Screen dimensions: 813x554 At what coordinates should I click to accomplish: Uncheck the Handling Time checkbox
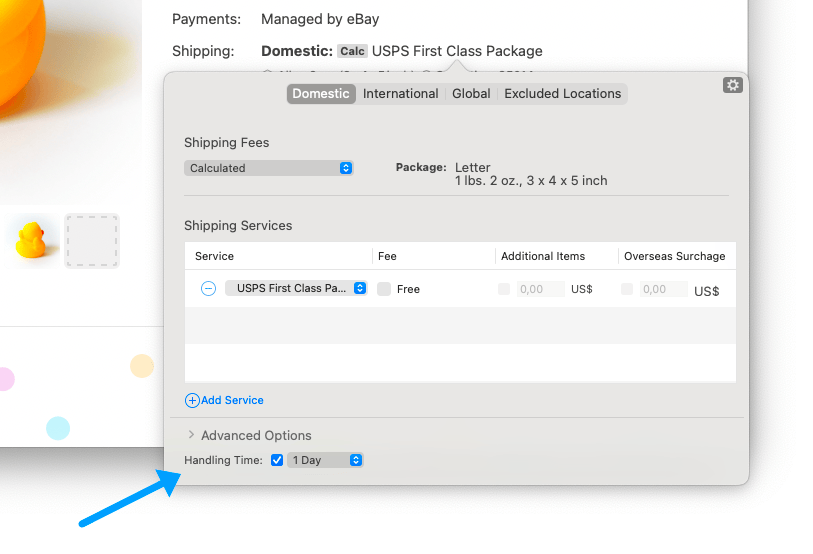tap(277, 460)
